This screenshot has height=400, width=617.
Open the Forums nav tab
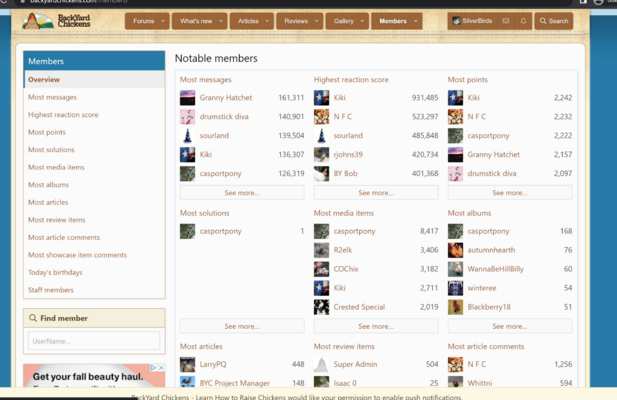point(144,21)
